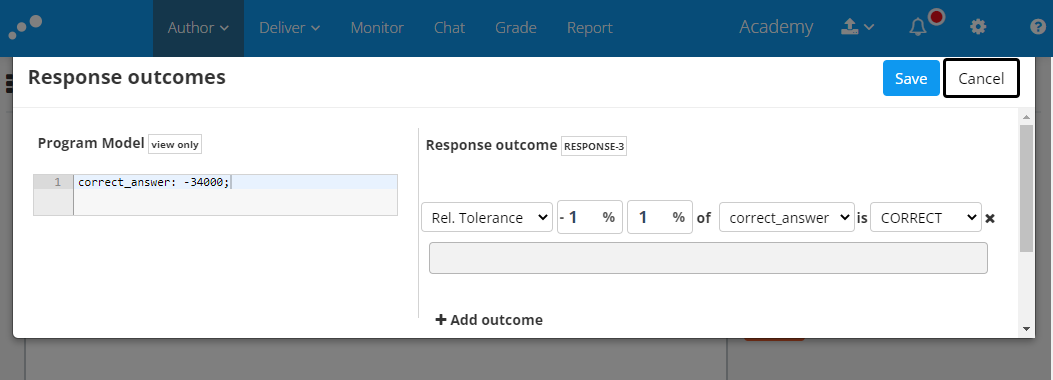Click the notification bell icon

point(917,28)
